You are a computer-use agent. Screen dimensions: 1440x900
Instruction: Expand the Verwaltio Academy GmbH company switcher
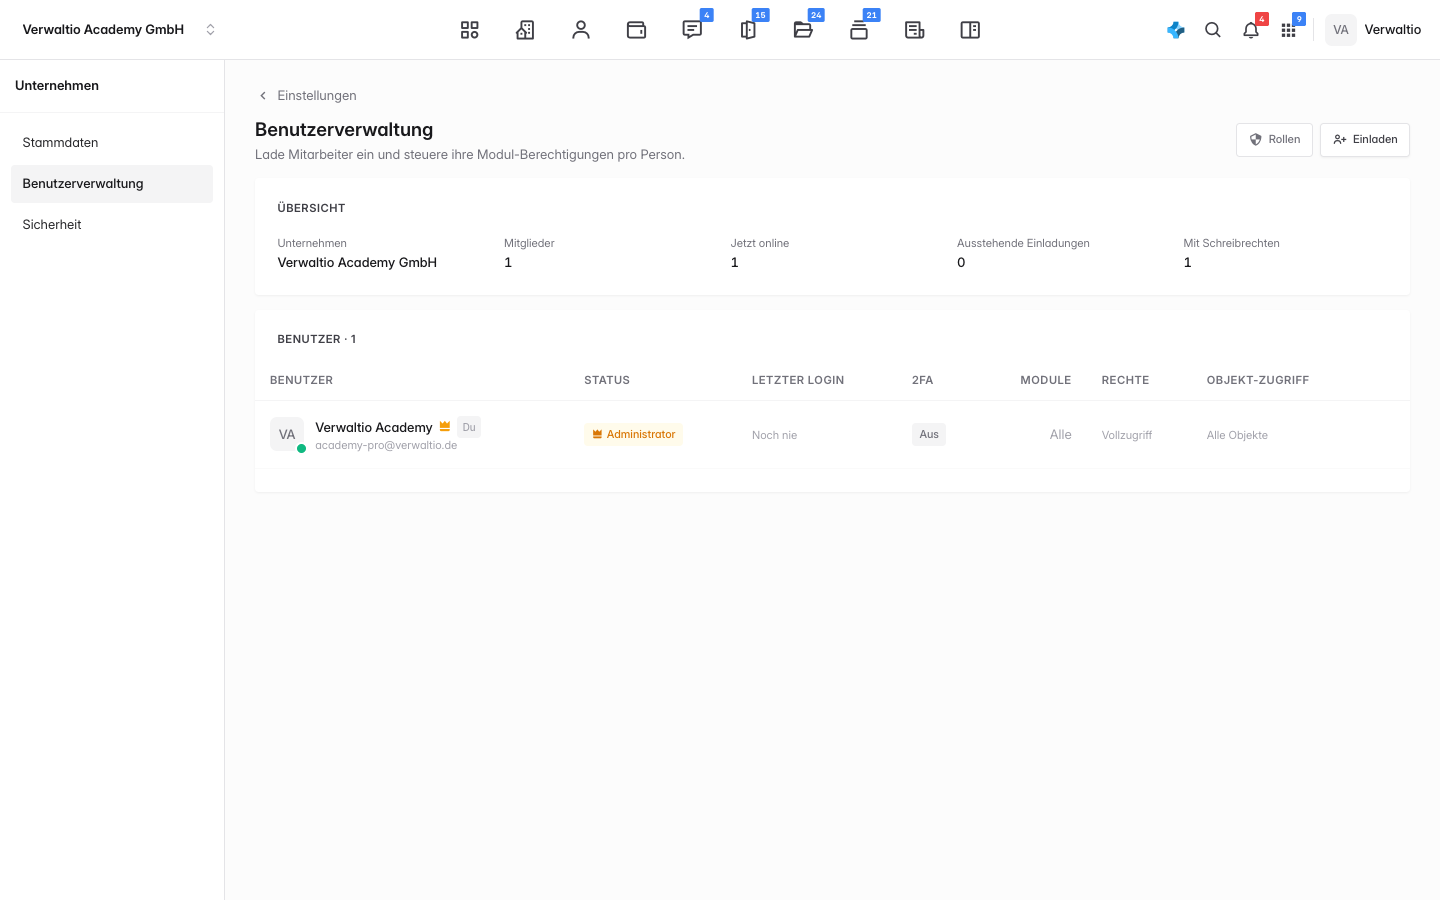pos(118,30)
